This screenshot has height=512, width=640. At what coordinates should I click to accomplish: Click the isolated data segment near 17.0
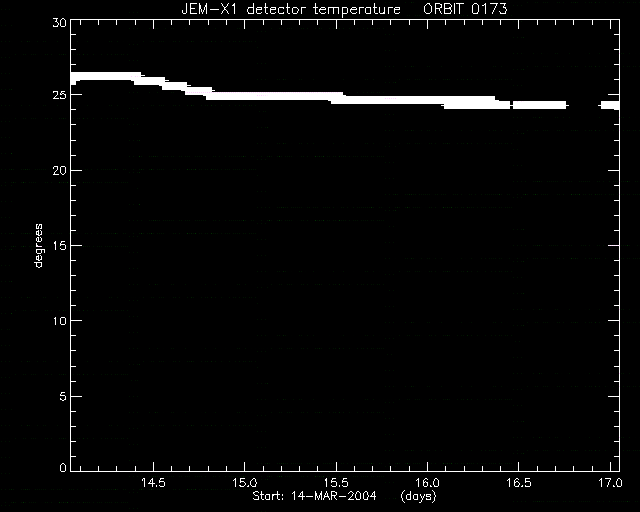point(610,105)
